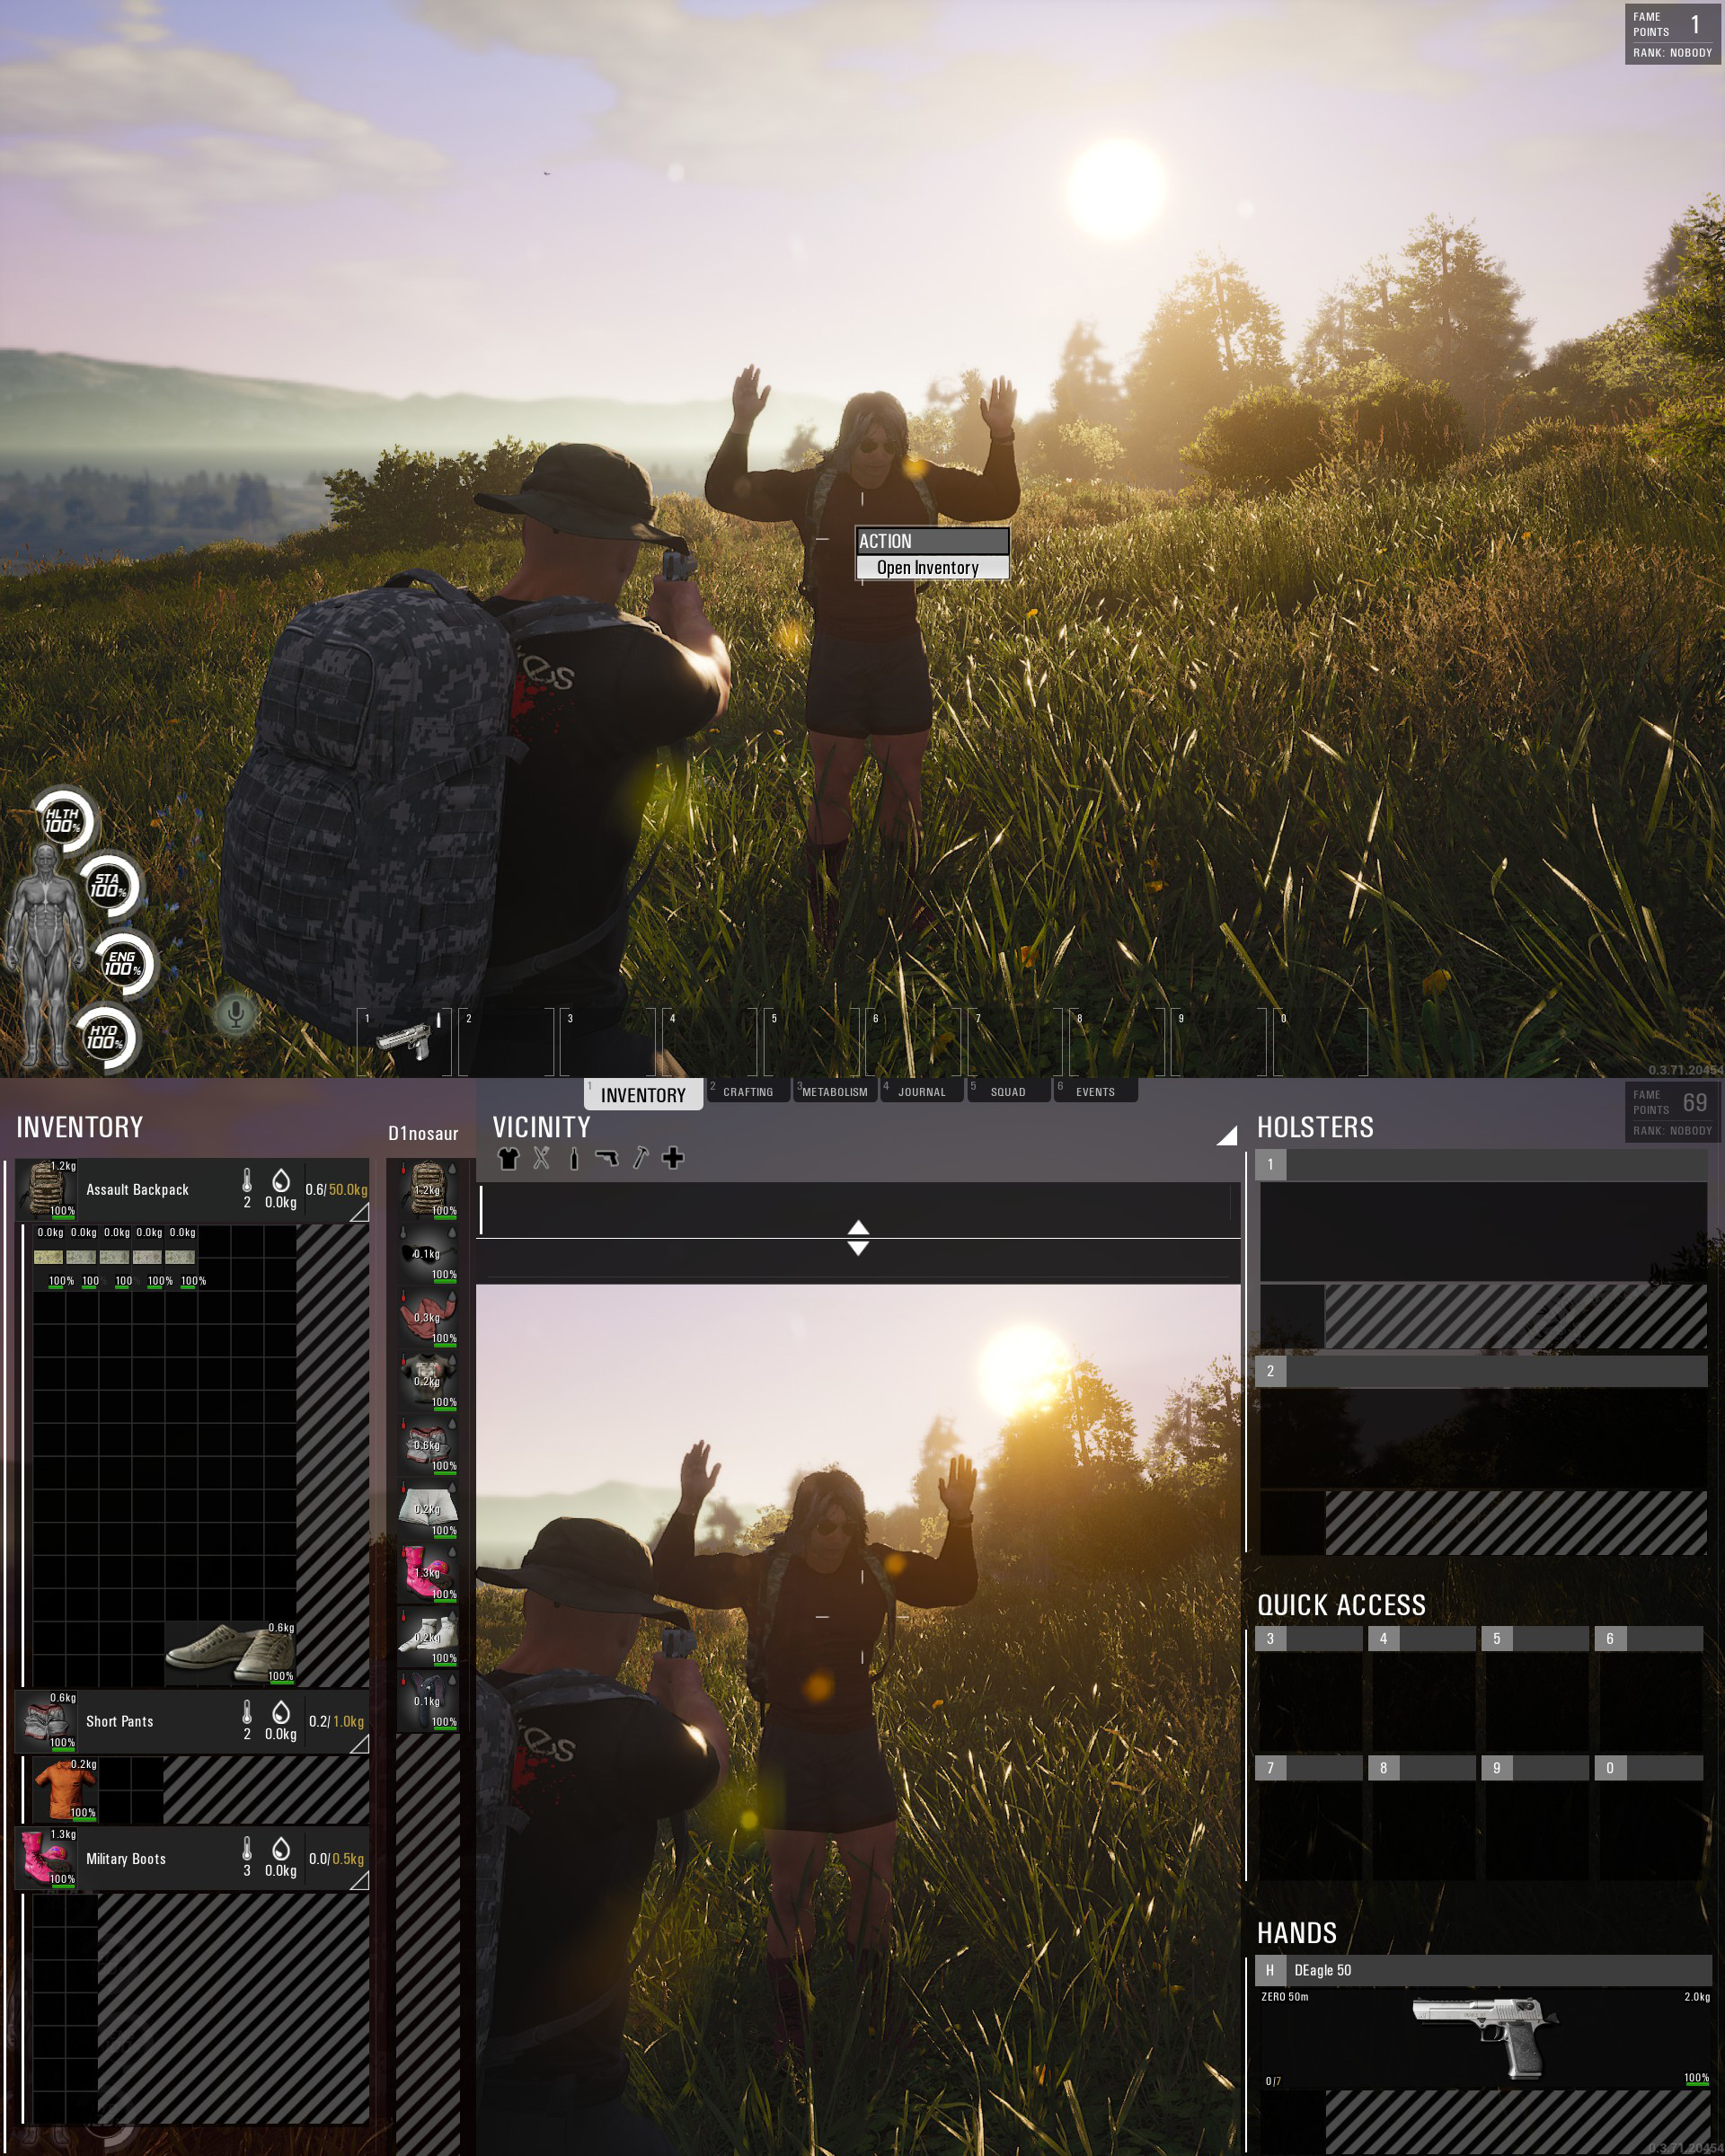Open the Metabolism tab

click(x=835, y=1091)
